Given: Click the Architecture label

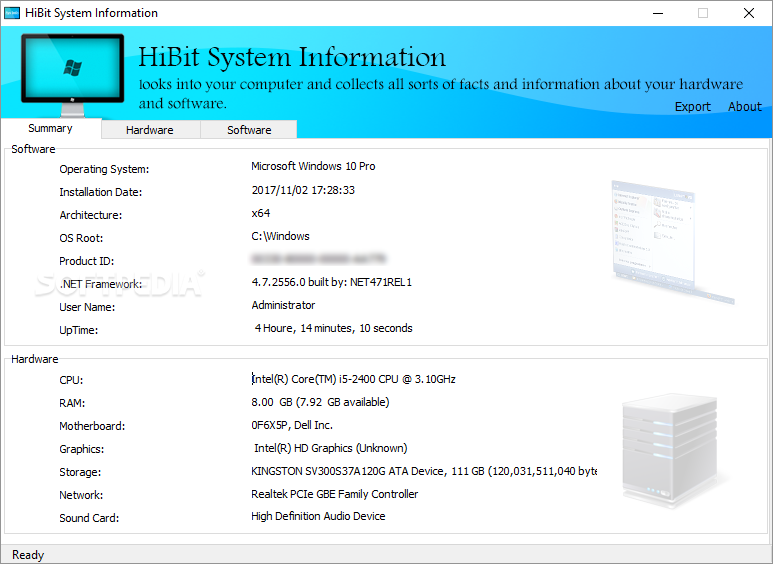Looking at the screenshot, I should click(x=91, y=215).
